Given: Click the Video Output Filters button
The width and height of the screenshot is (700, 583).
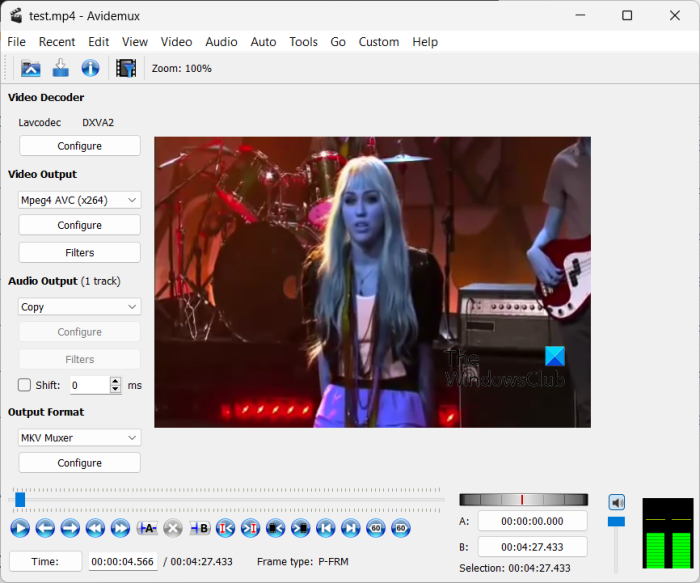Looking at the screenshot, I should (80, 252).
